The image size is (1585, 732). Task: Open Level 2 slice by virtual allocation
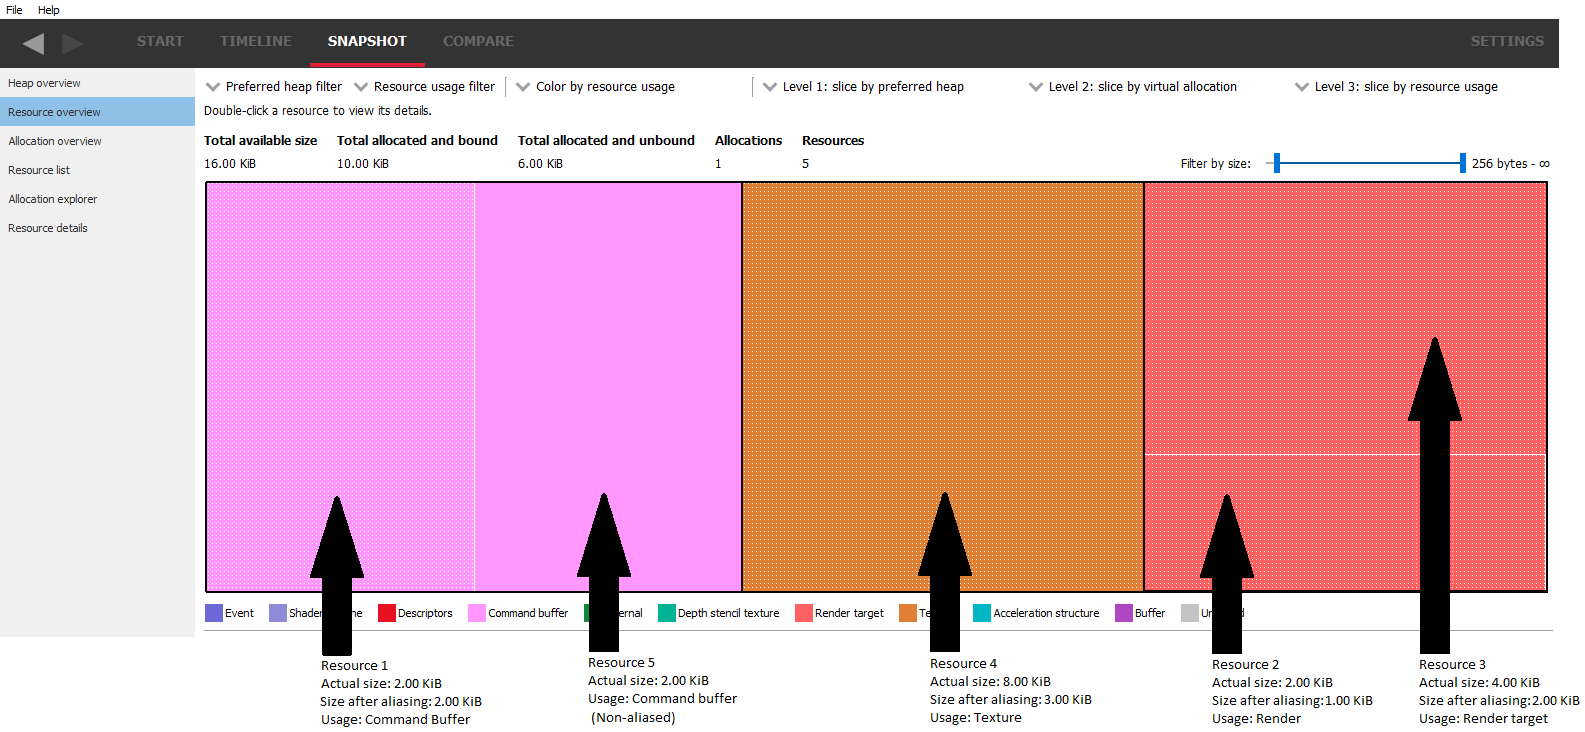pyautogui.click(x=1133, y=87)
